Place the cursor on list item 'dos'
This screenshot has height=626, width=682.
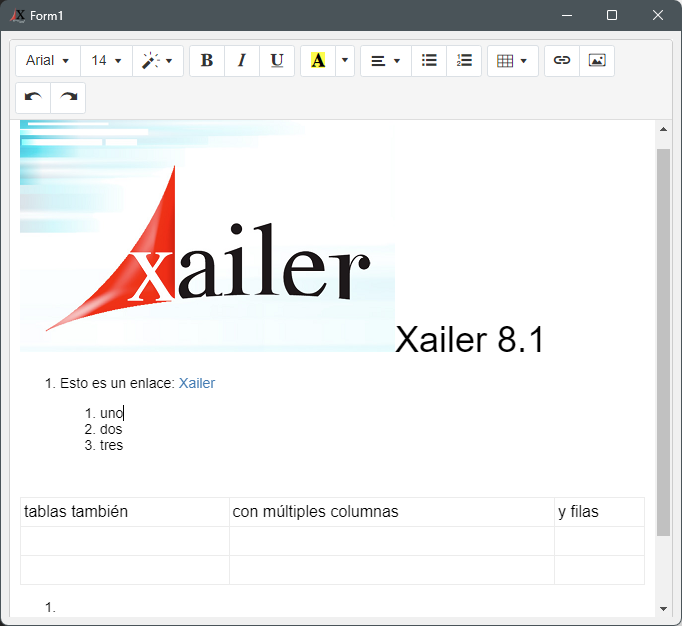tap(111, 429)
